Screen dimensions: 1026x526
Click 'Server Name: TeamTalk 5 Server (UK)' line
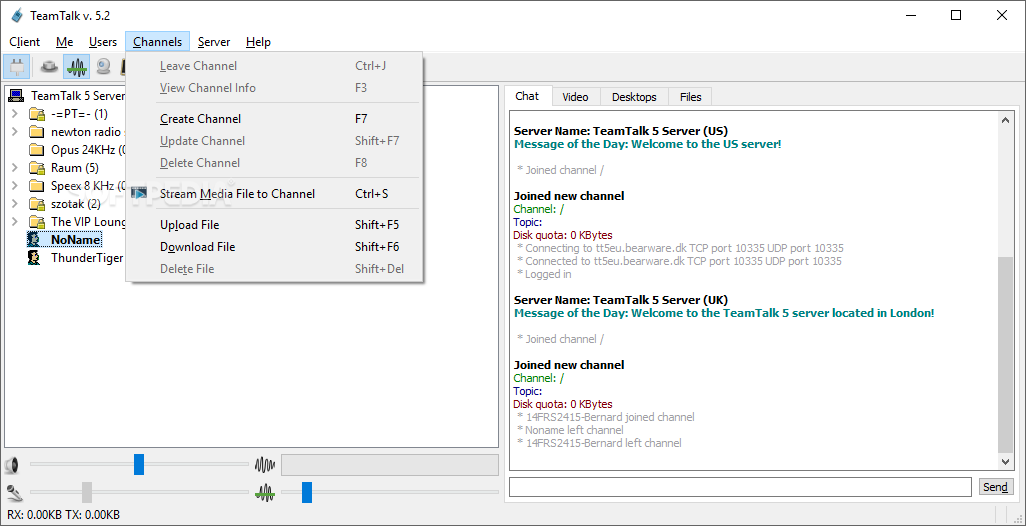(x=620, y=300)
